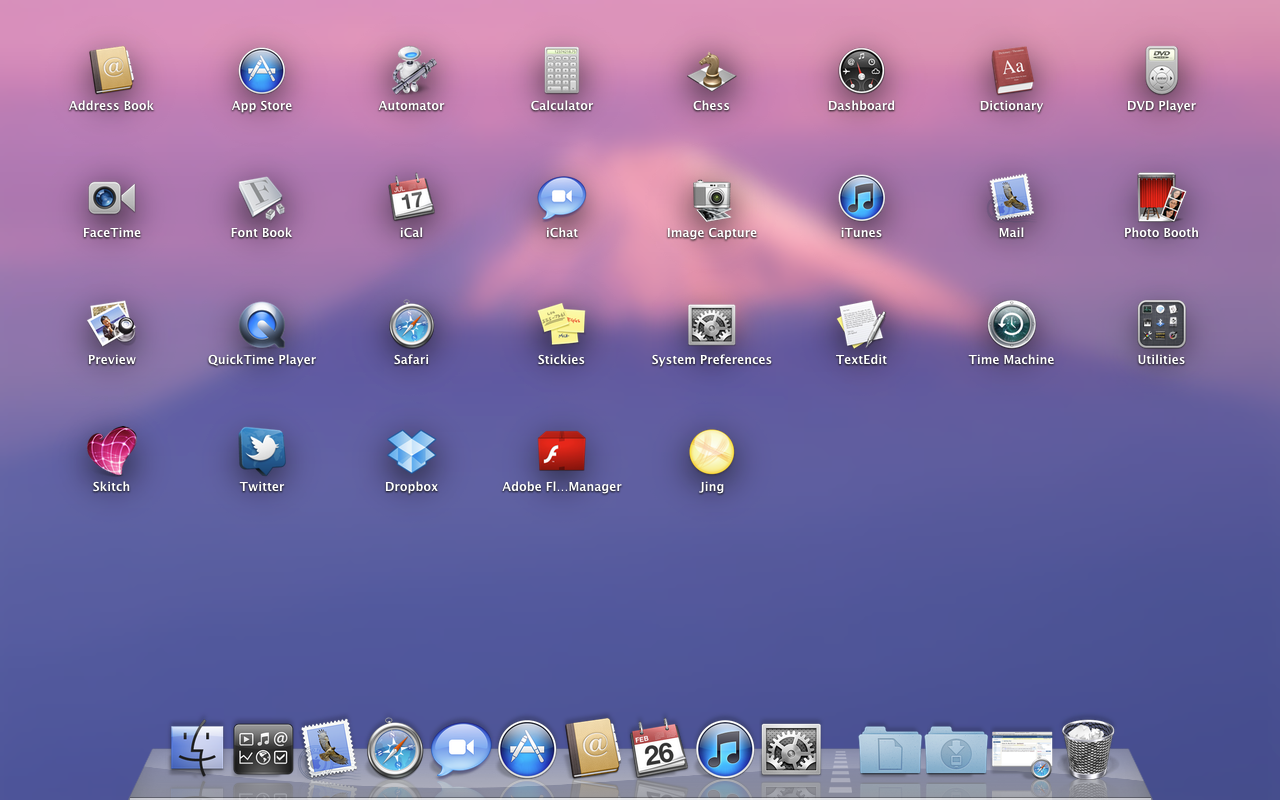Open the Trash in the Dock
1280x800 pixels.
[x=1088, y=748]
